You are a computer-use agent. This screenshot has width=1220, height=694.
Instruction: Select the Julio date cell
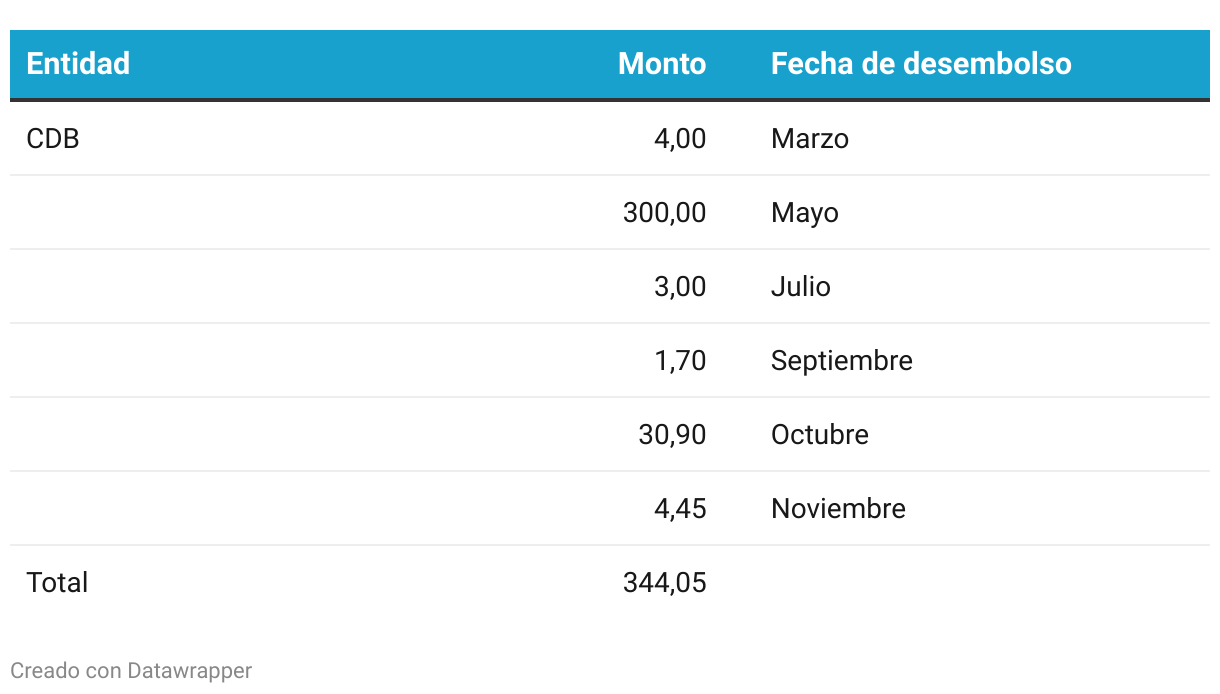pyautogui.click(x=801, y=286)
